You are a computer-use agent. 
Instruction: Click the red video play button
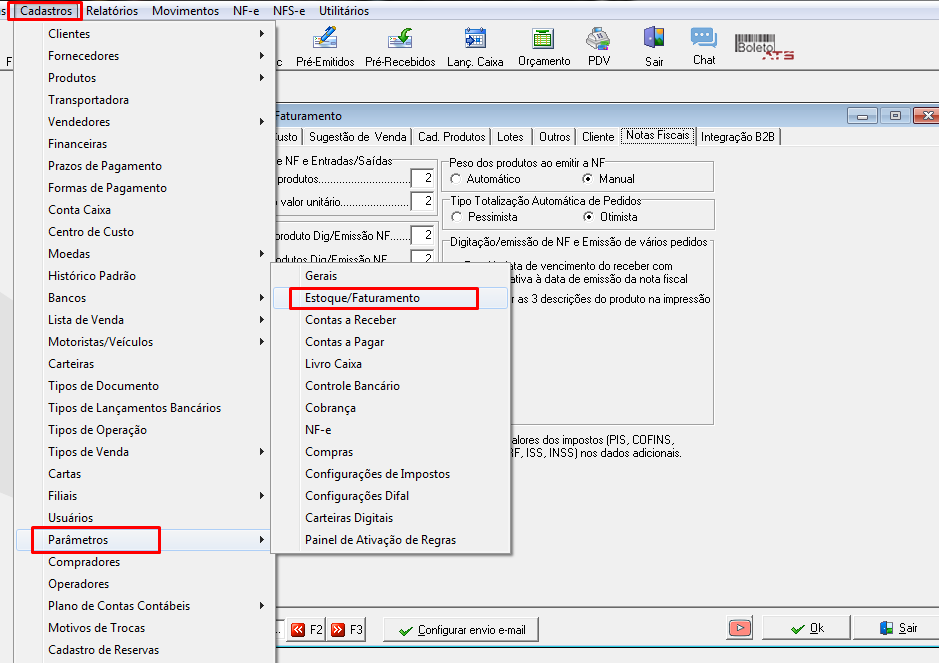coord(740,628)
